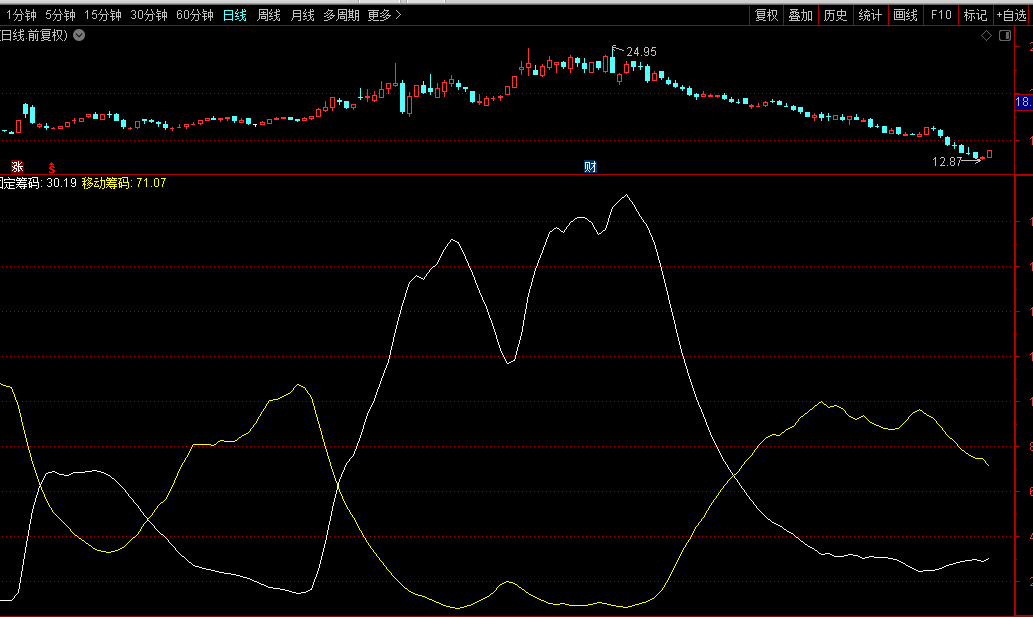The height and width of the screenshot is (617, 1033).
Task: Open the 叠加 overlay option
Action: tap(800, 15)
